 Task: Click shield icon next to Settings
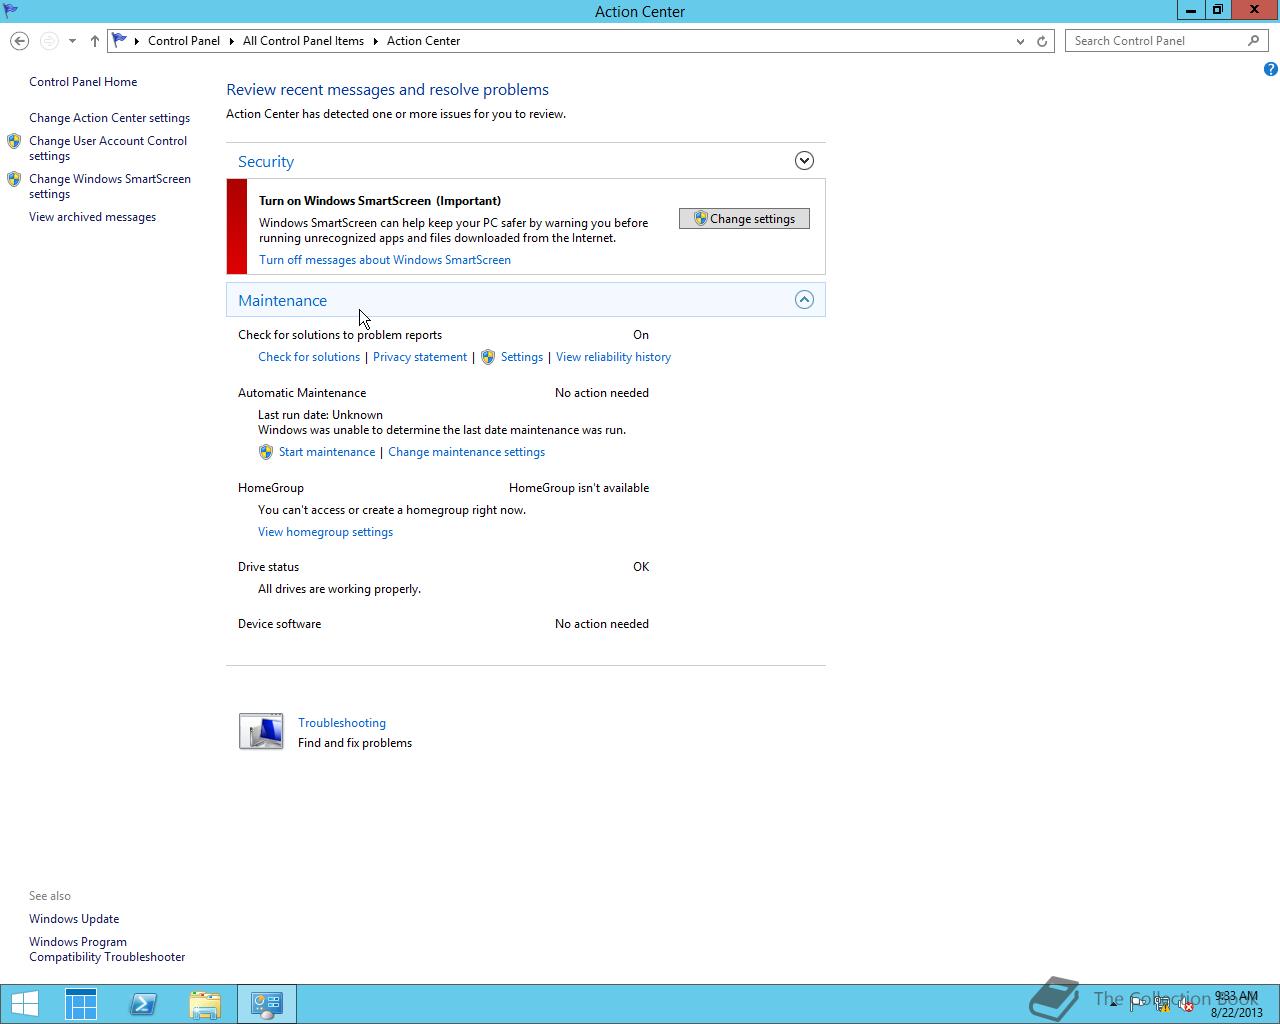pyautogui.click(x=488, y=357)
